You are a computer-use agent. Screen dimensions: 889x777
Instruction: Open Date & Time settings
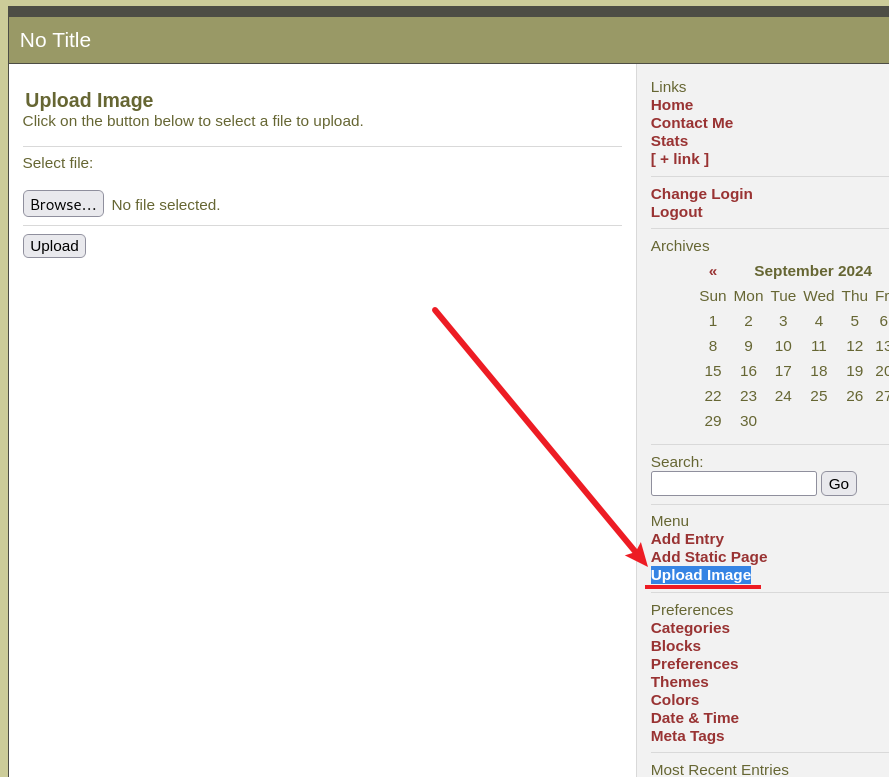click(694, 718)
